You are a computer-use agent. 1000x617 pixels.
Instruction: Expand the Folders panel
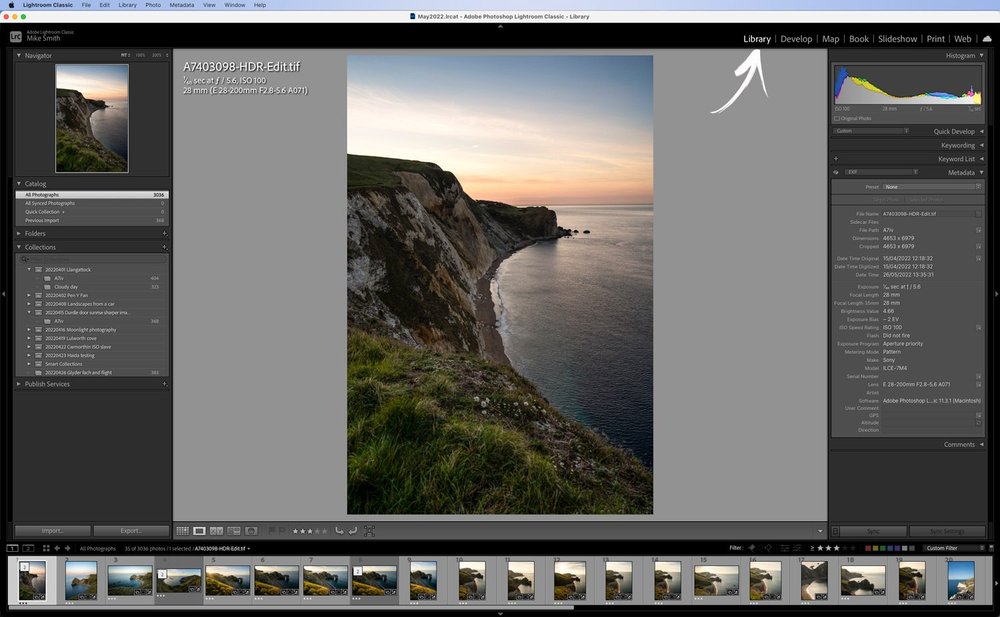18,234
